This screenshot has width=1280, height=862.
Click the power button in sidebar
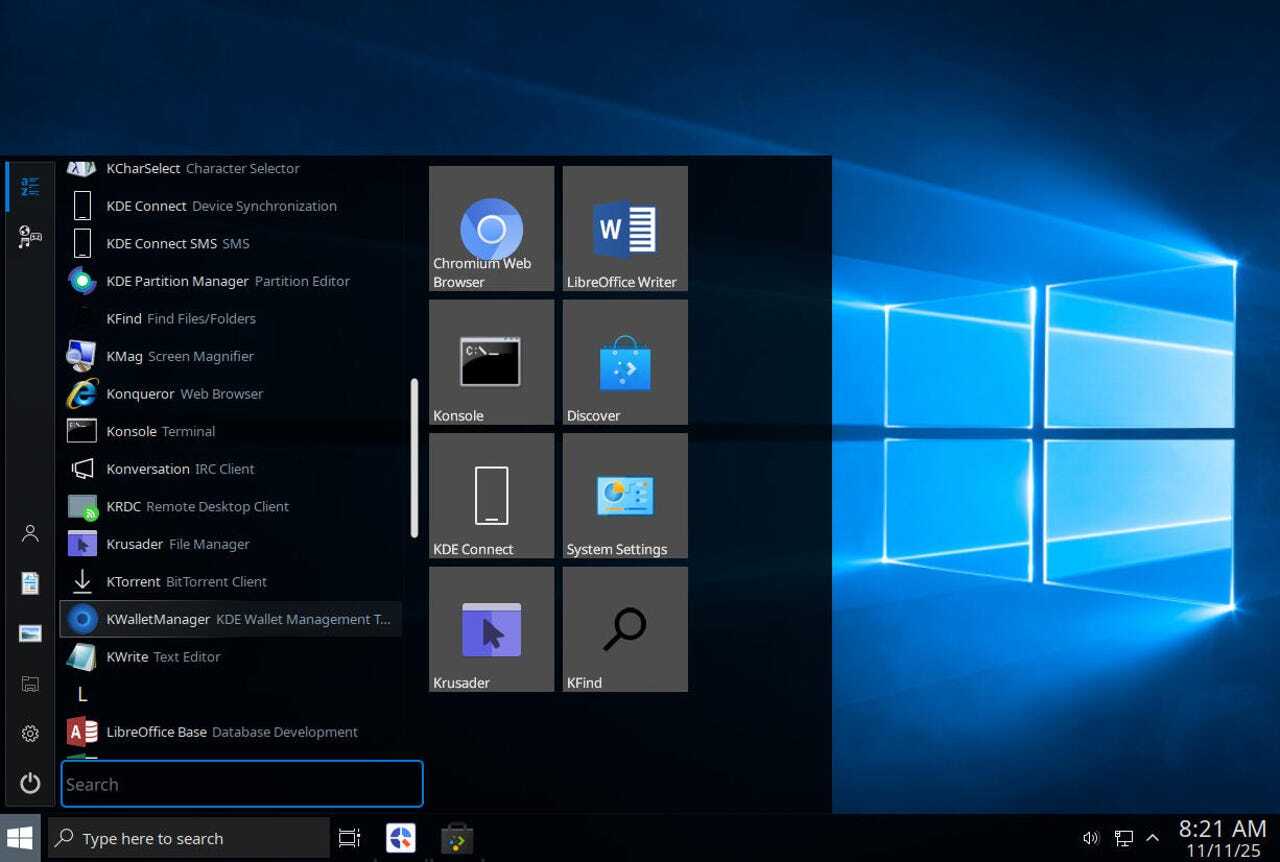30,783
